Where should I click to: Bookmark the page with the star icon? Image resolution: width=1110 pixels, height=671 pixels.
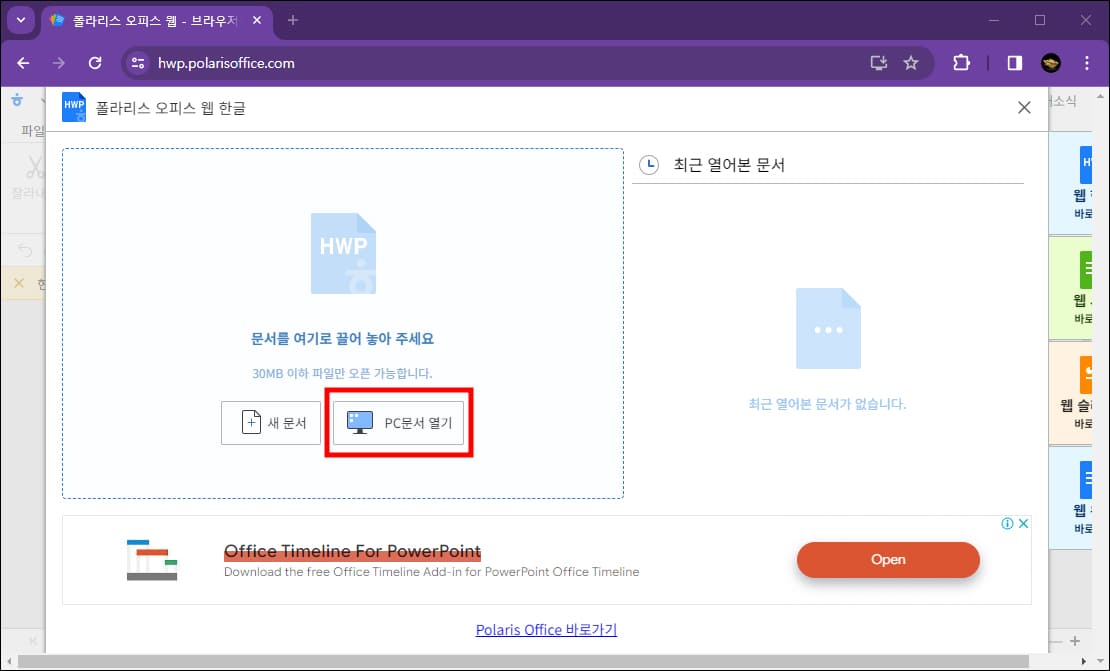point(911,62)
